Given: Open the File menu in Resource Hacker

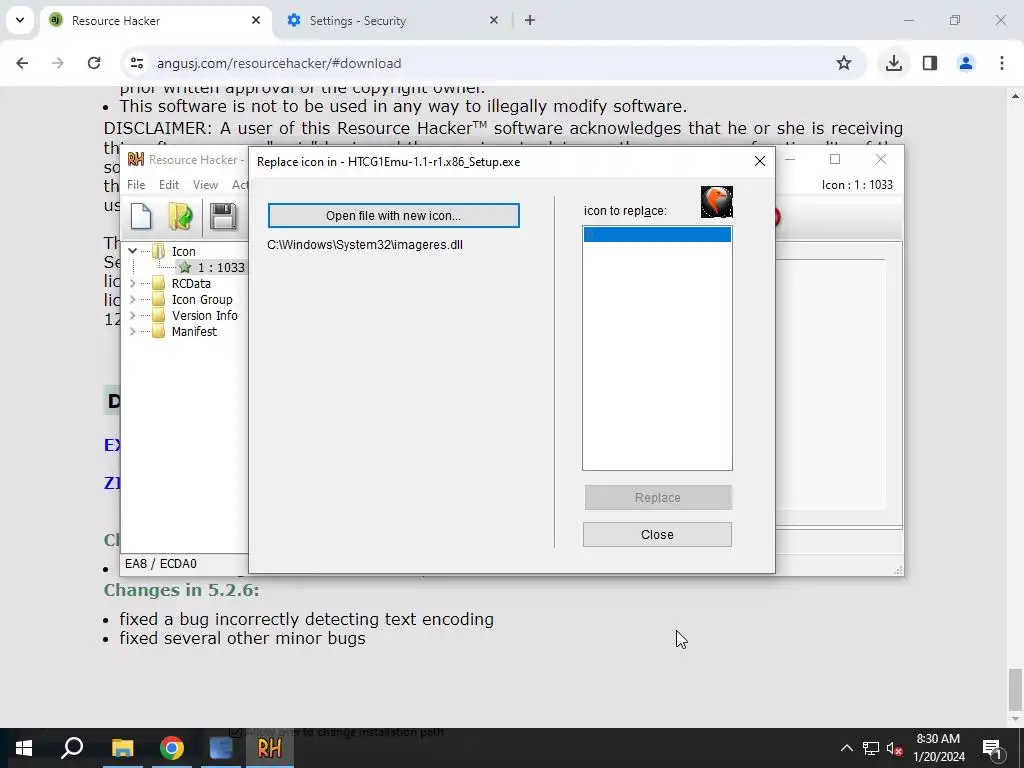Looking at the screenshot, I should click(x=136, y=185).
